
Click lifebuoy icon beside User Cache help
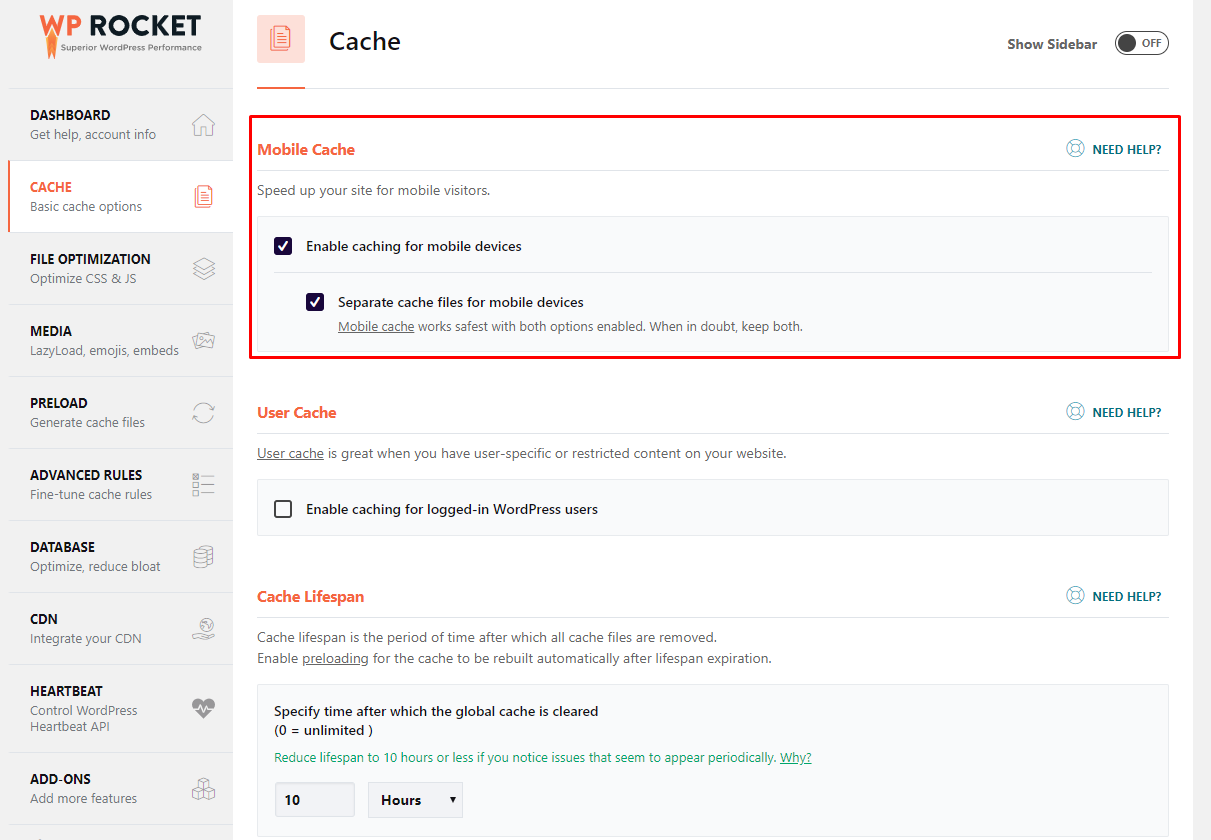[1075, 412]
